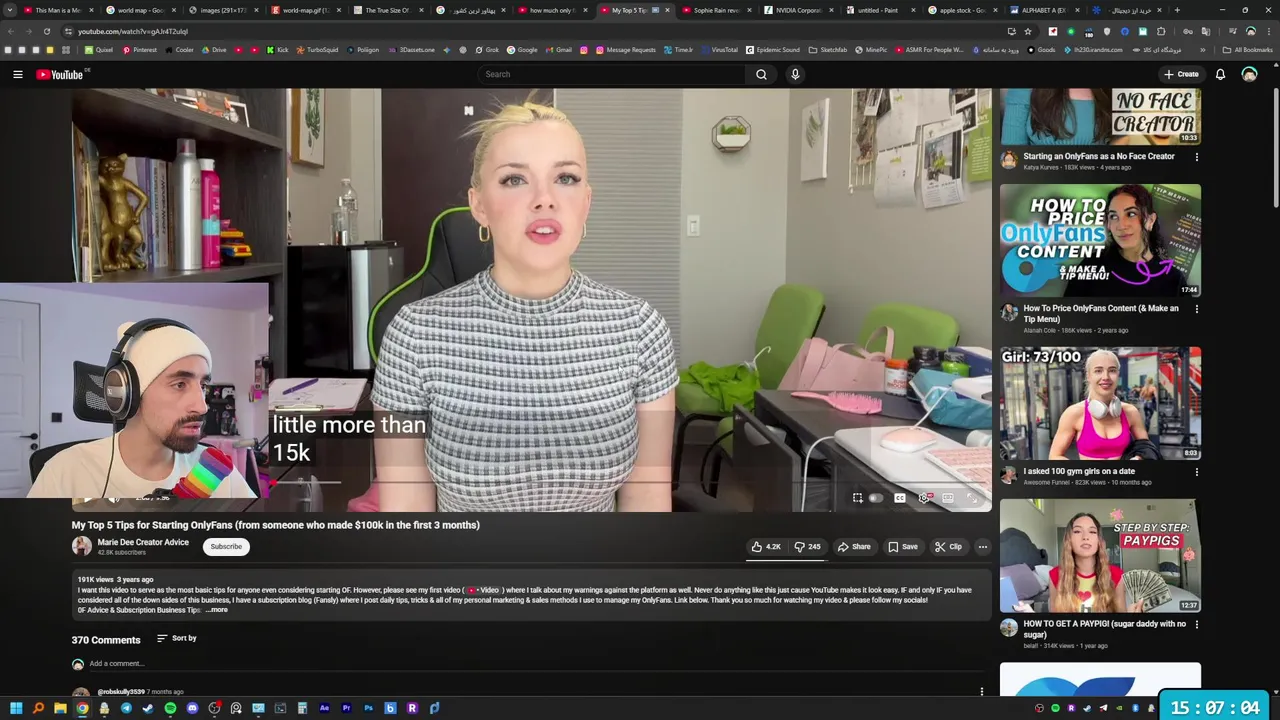Open the Epidemic Sound bookmark

pyautogui.click(x=772, y=50)
